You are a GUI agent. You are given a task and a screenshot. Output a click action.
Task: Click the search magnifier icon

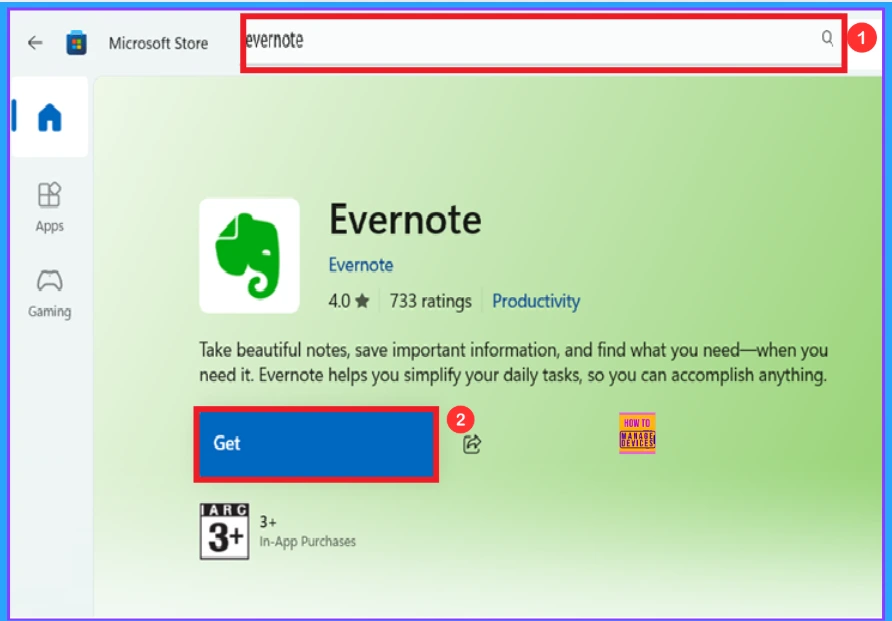click(827, 39)
